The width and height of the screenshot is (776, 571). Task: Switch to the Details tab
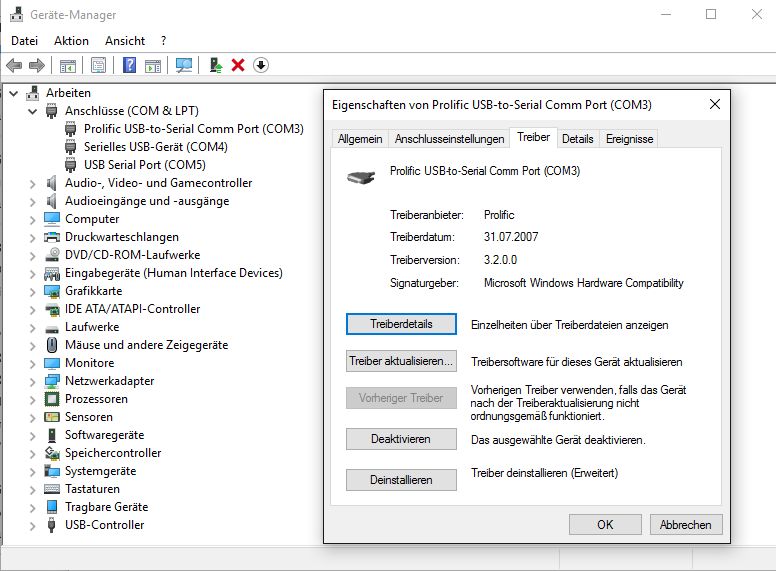pos(578,139)
